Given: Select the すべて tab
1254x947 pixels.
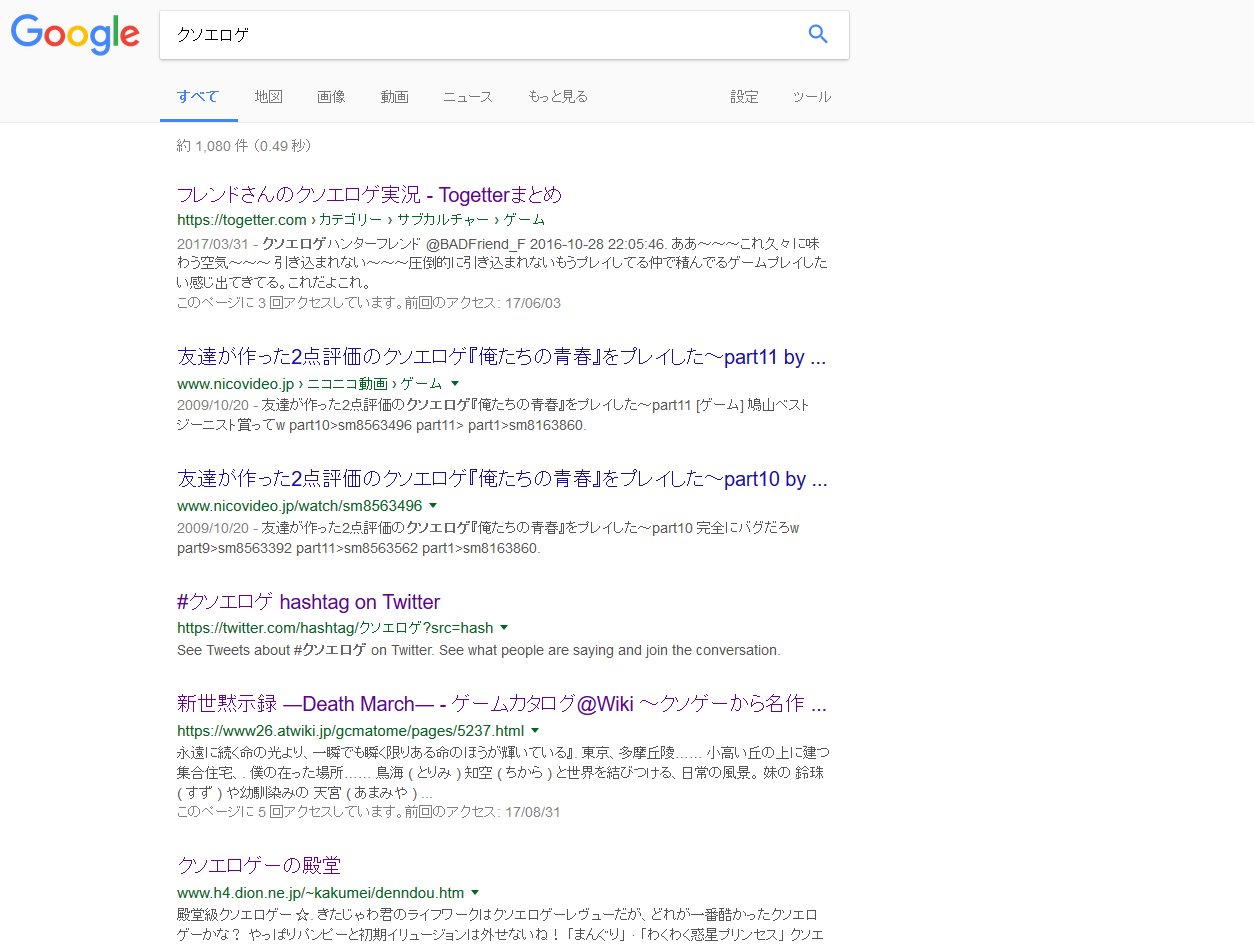Looking at the screenshot, I should [x=198, y=97].
